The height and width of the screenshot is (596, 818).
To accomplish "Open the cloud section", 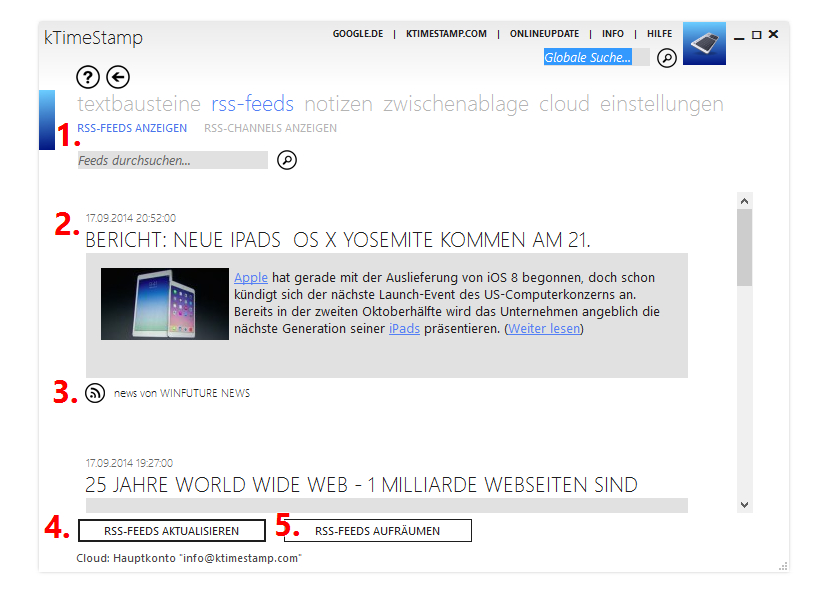I will [564, 104].
